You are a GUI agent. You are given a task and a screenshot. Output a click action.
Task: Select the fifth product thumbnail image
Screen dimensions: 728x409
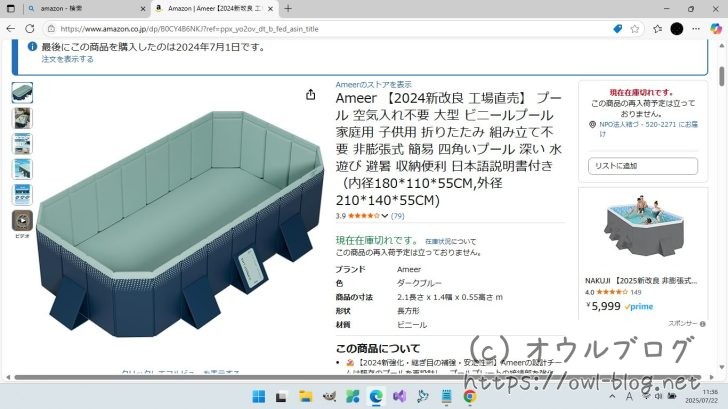(x=22, y=195)
